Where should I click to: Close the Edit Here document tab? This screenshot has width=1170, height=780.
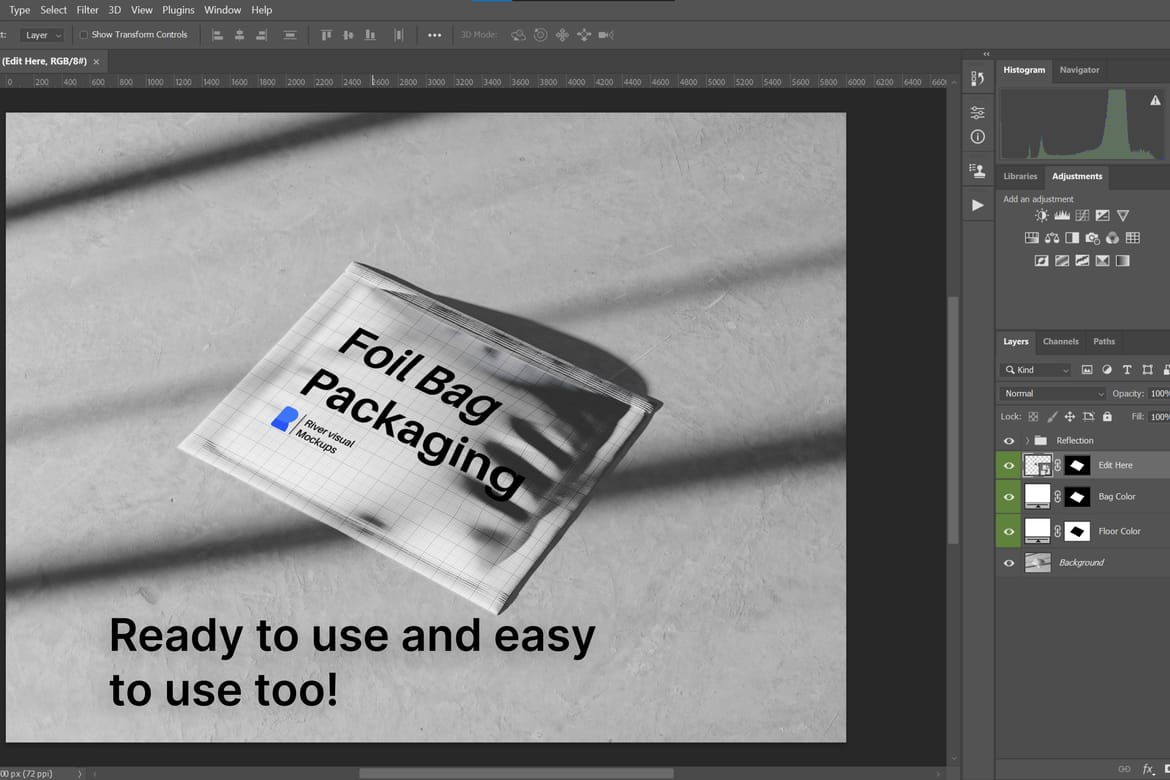click(x=96, y=62)
